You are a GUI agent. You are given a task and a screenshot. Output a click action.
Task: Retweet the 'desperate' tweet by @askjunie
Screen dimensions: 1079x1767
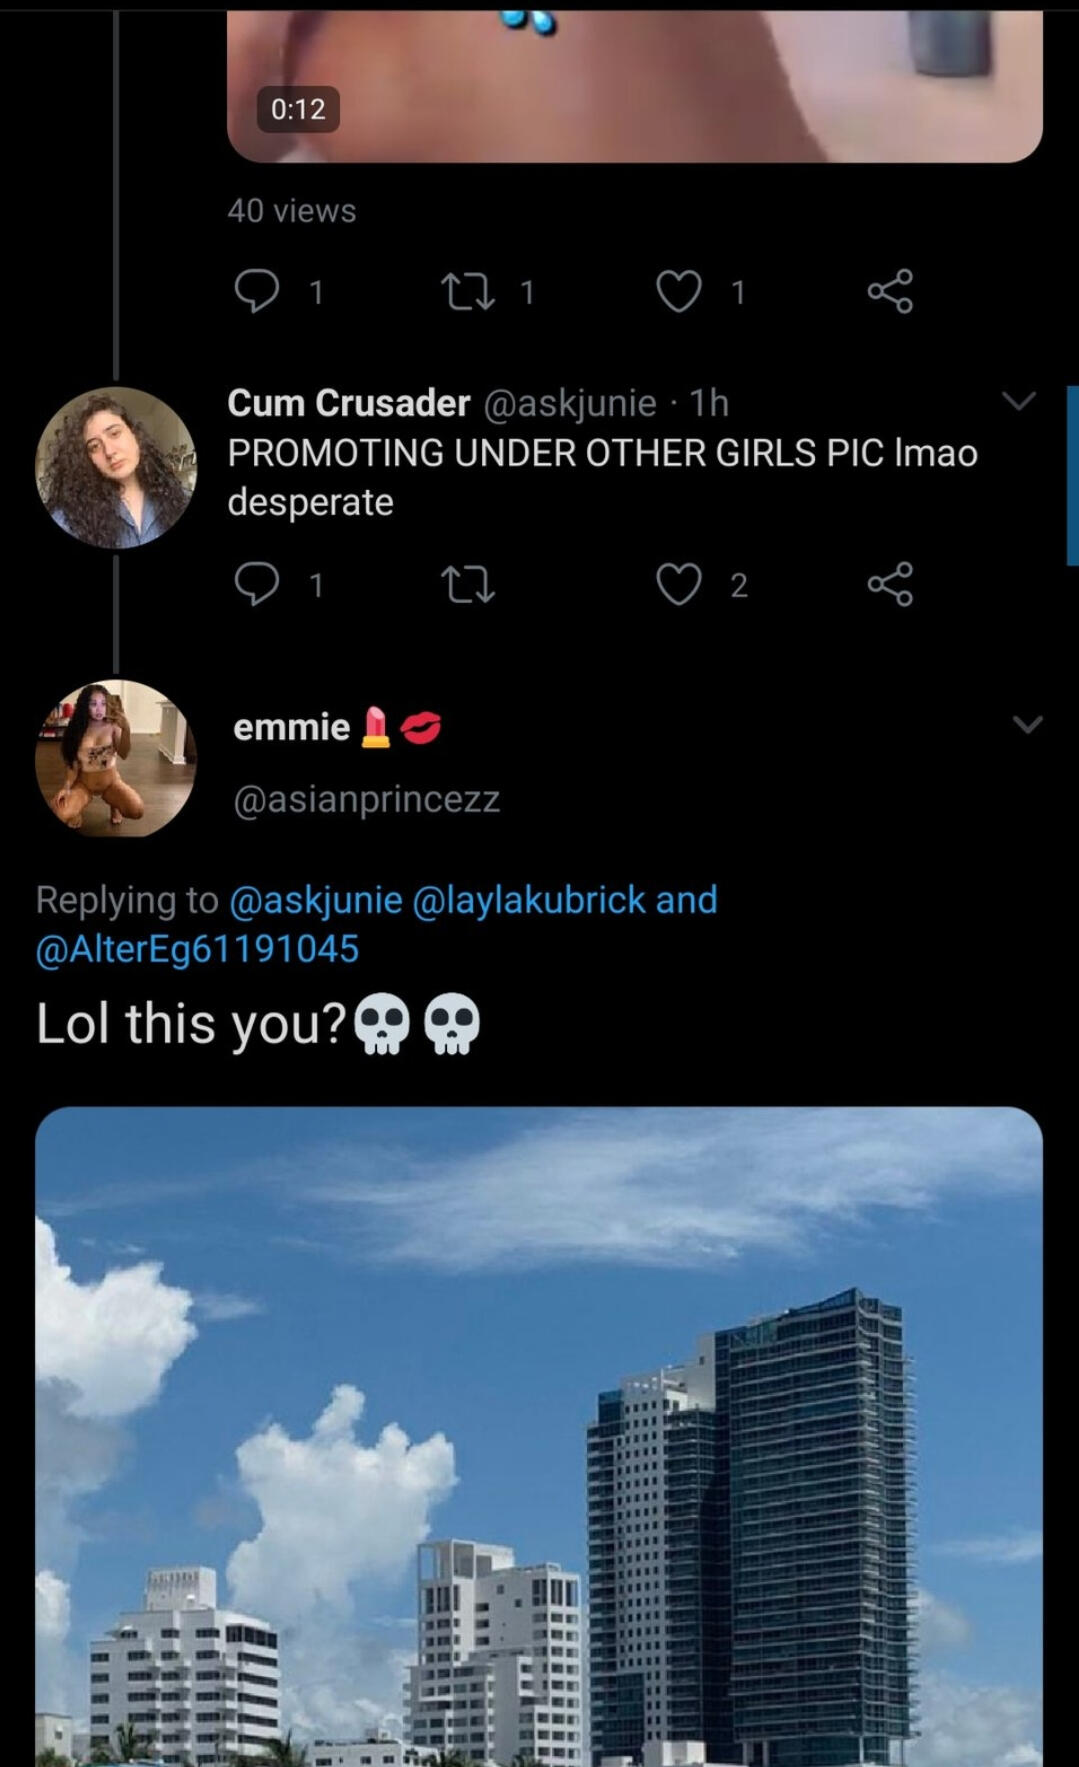(468, 584)
